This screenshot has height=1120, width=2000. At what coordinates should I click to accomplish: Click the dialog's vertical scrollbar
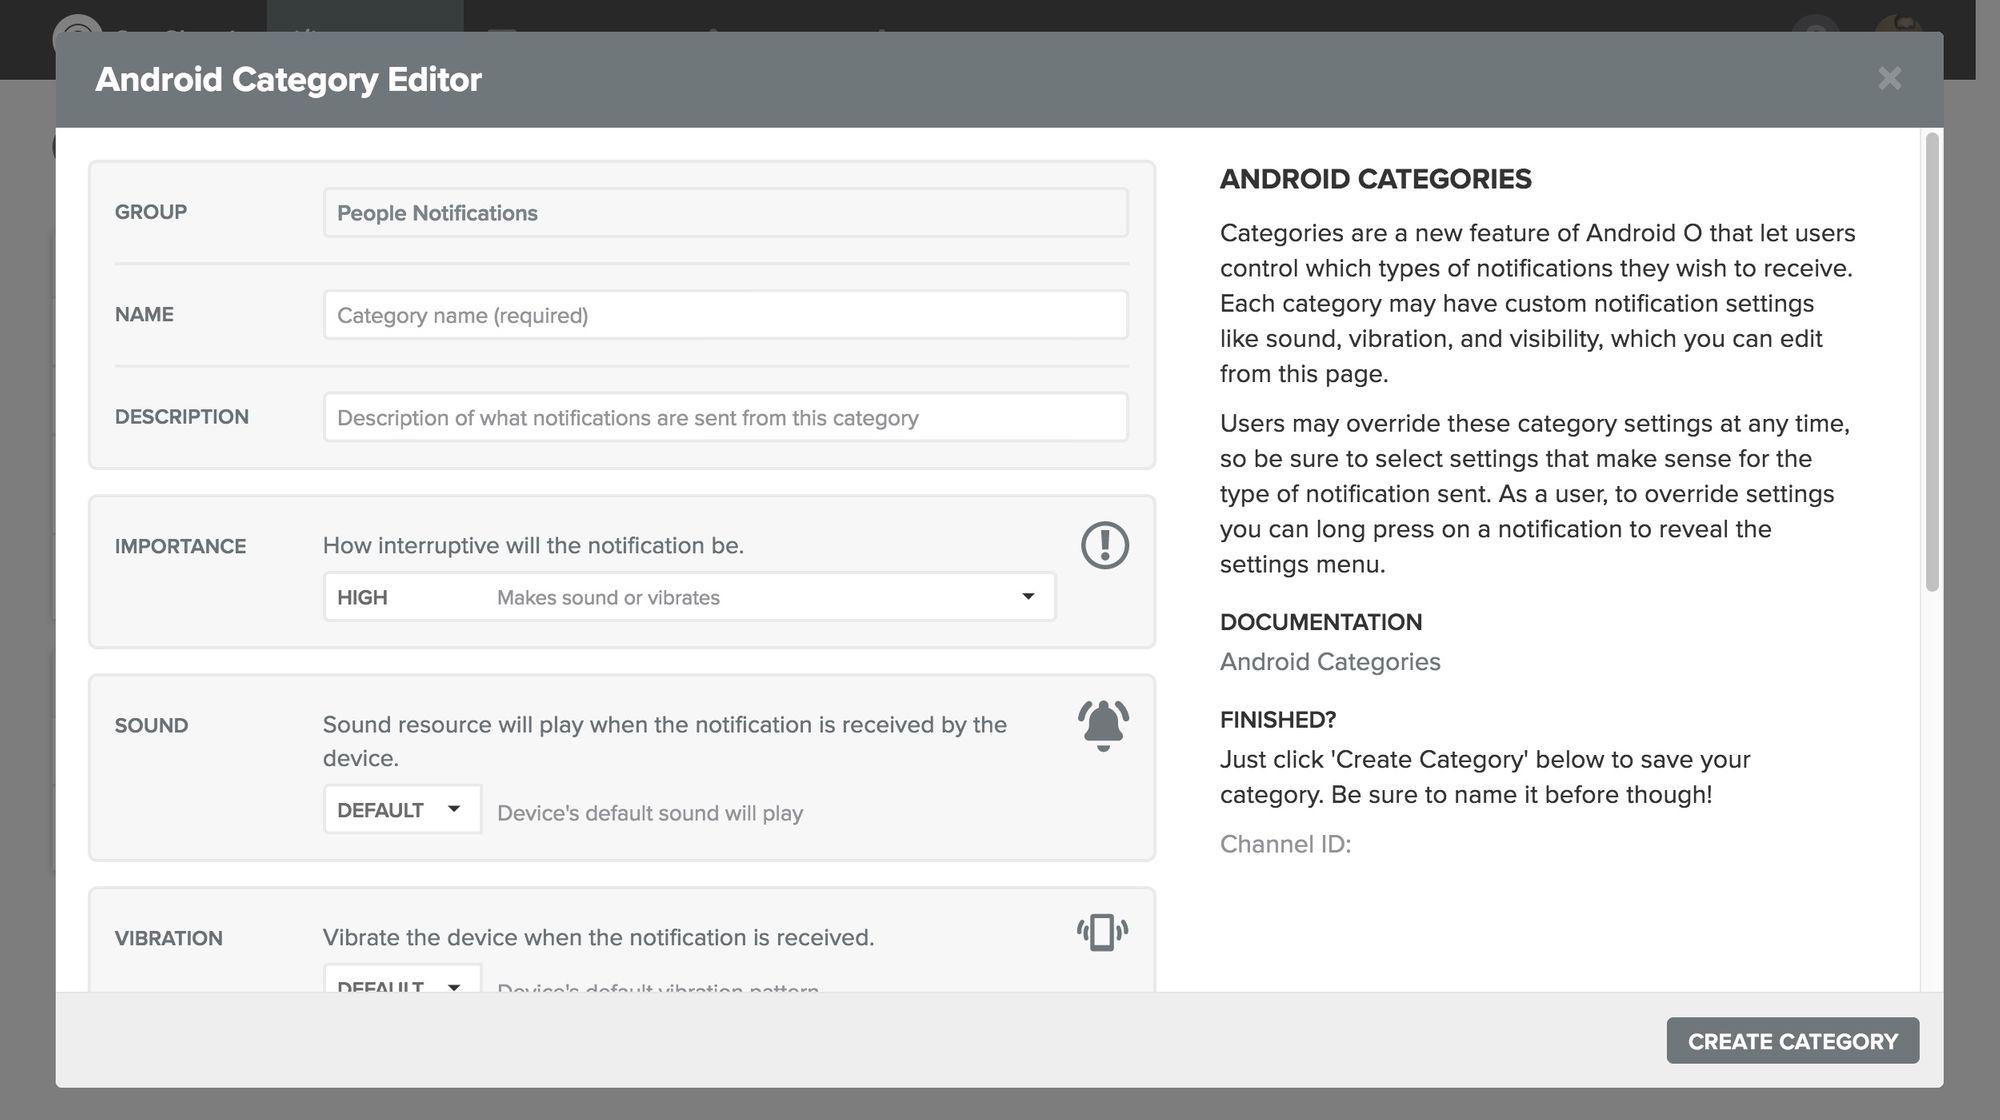tap(1932, 362)
